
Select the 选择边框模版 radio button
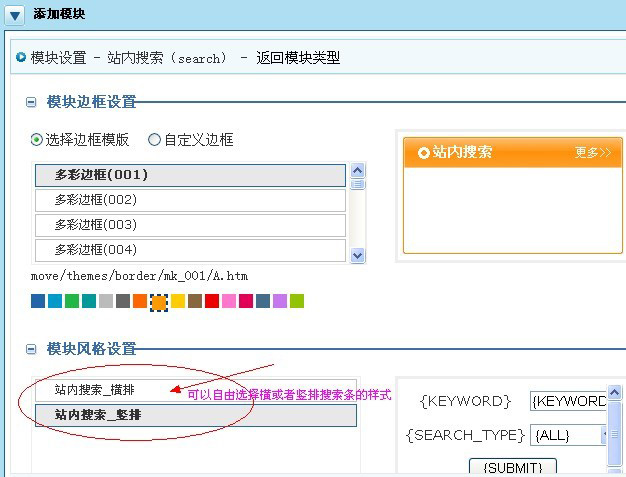(x=36, y=140)
